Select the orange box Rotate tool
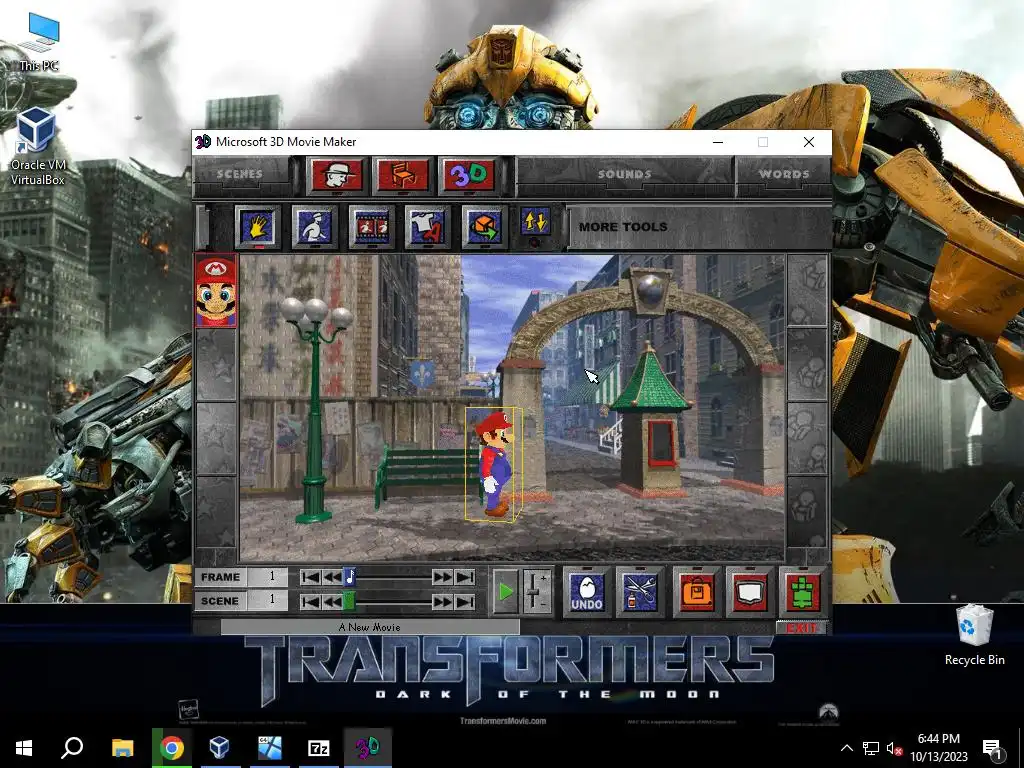 pyautogui.click(x=485, y=227)
